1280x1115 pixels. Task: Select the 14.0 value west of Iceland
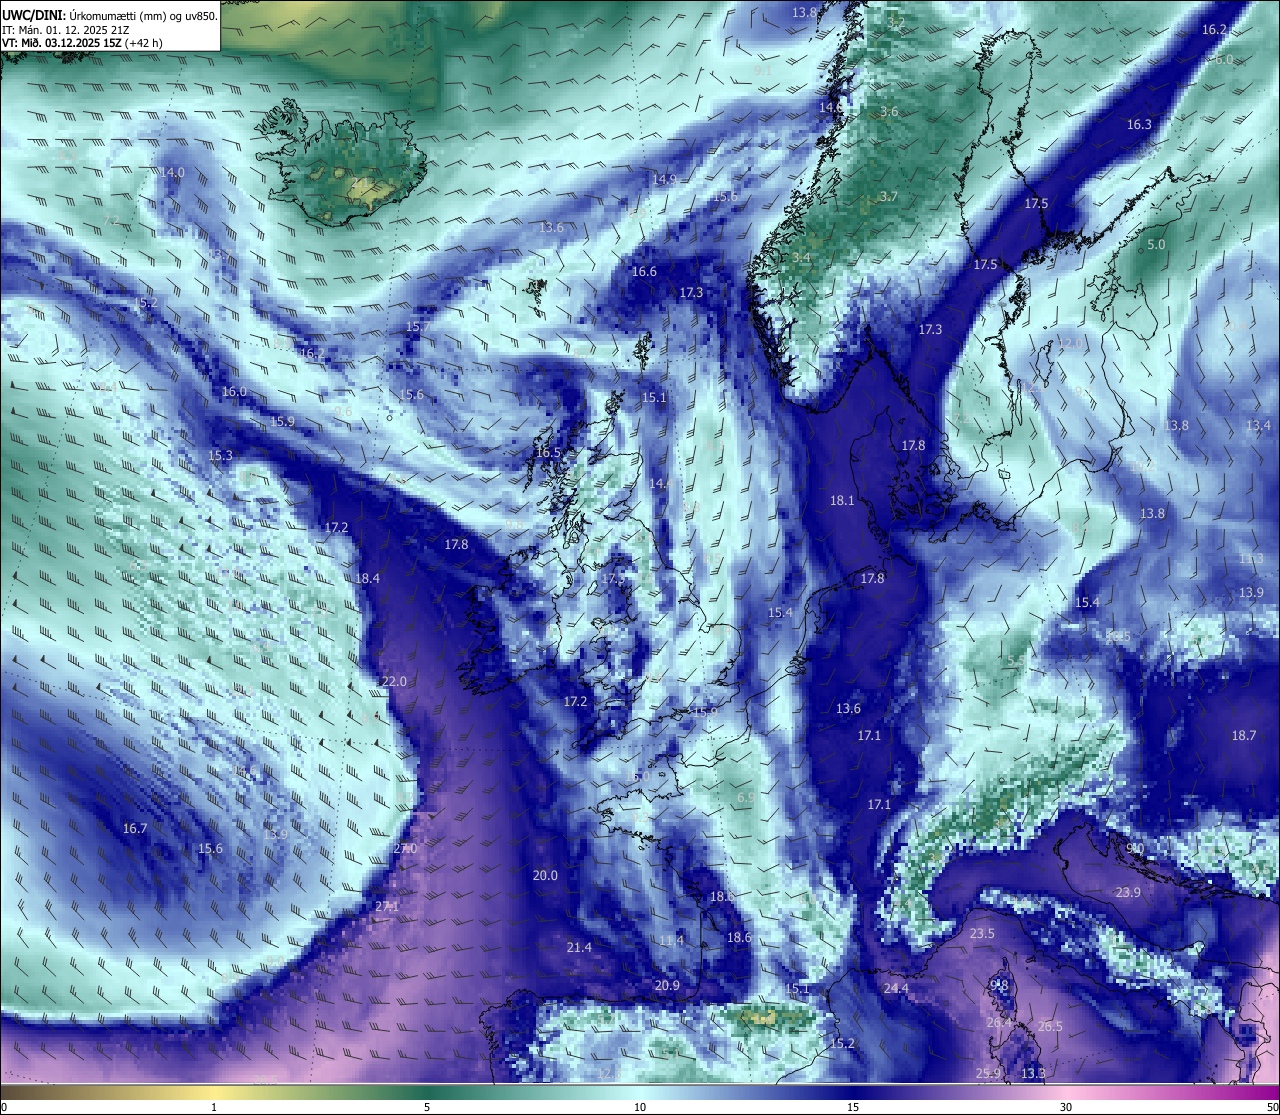point(173,172)
